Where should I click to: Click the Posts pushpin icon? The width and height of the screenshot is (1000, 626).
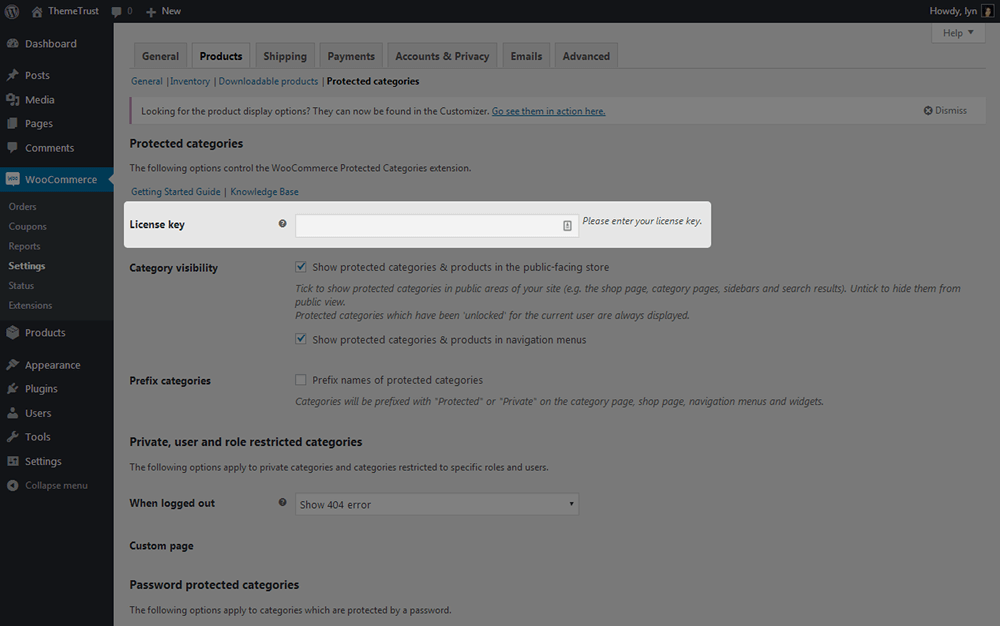click(x=13, y=75)
